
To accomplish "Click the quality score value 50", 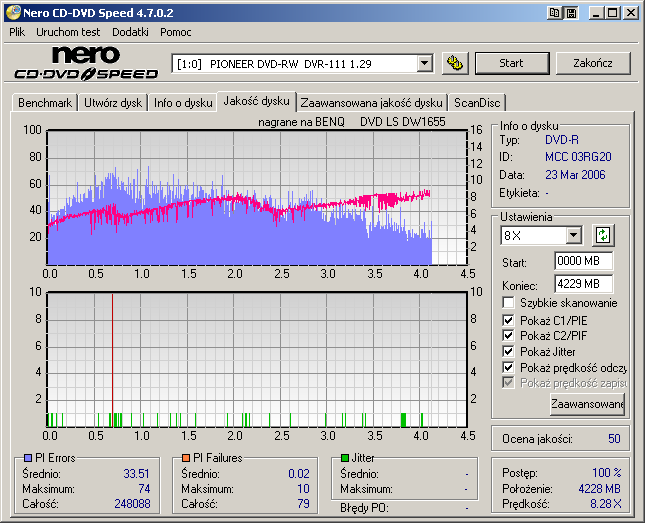I will click(614, 439).
